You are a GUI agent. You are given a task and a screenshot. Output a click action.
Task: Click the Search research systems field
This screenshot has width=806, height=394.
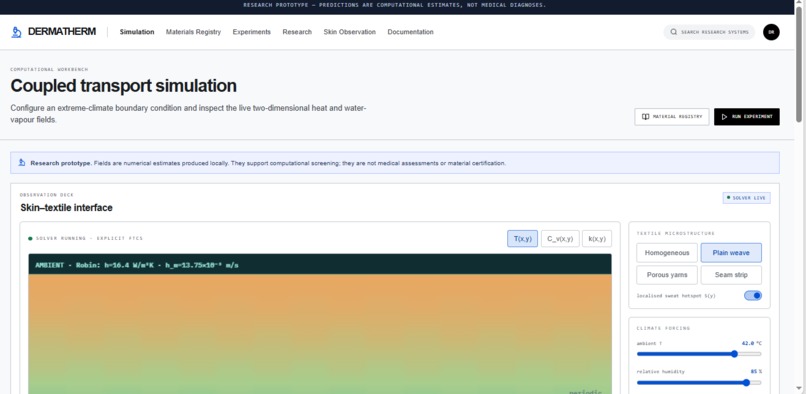(709, 32)
